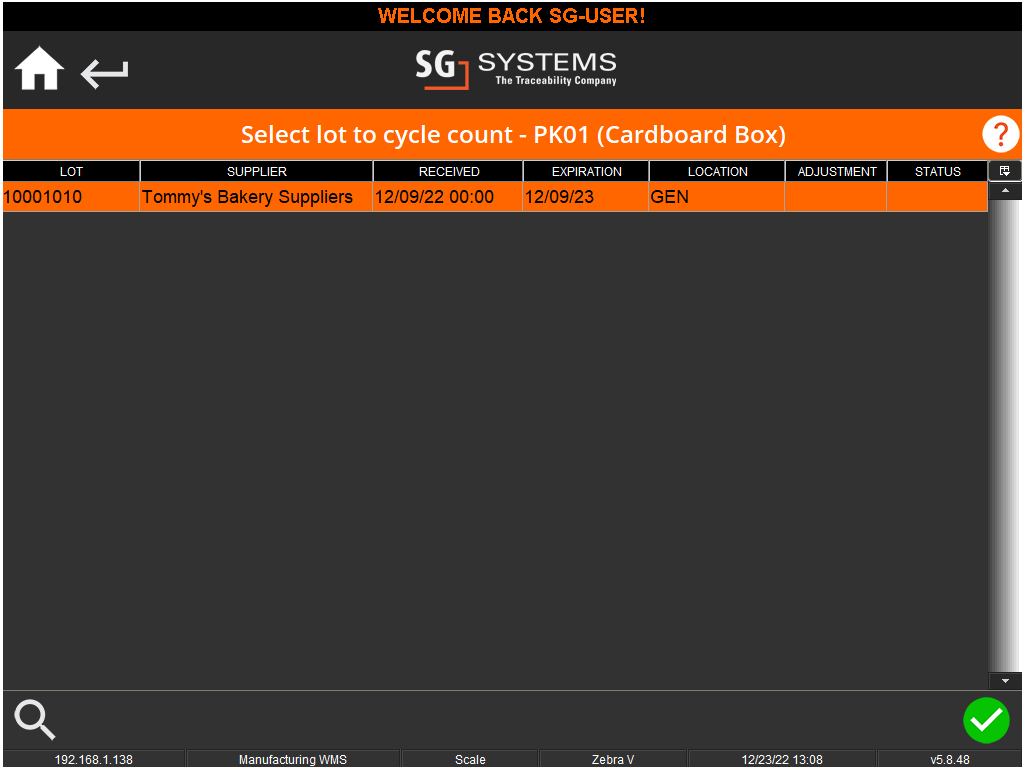Click the back arrow icon
This screenshot has width=1025, height=770.
(x=105, y=73)
